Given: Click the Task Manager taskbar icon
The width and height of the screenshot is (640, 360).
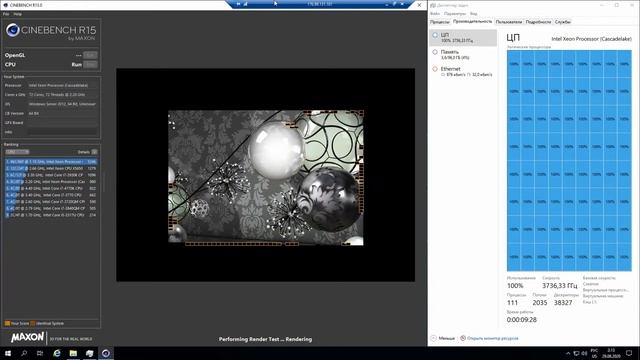Looking at the screenshot, I should 89,353.
